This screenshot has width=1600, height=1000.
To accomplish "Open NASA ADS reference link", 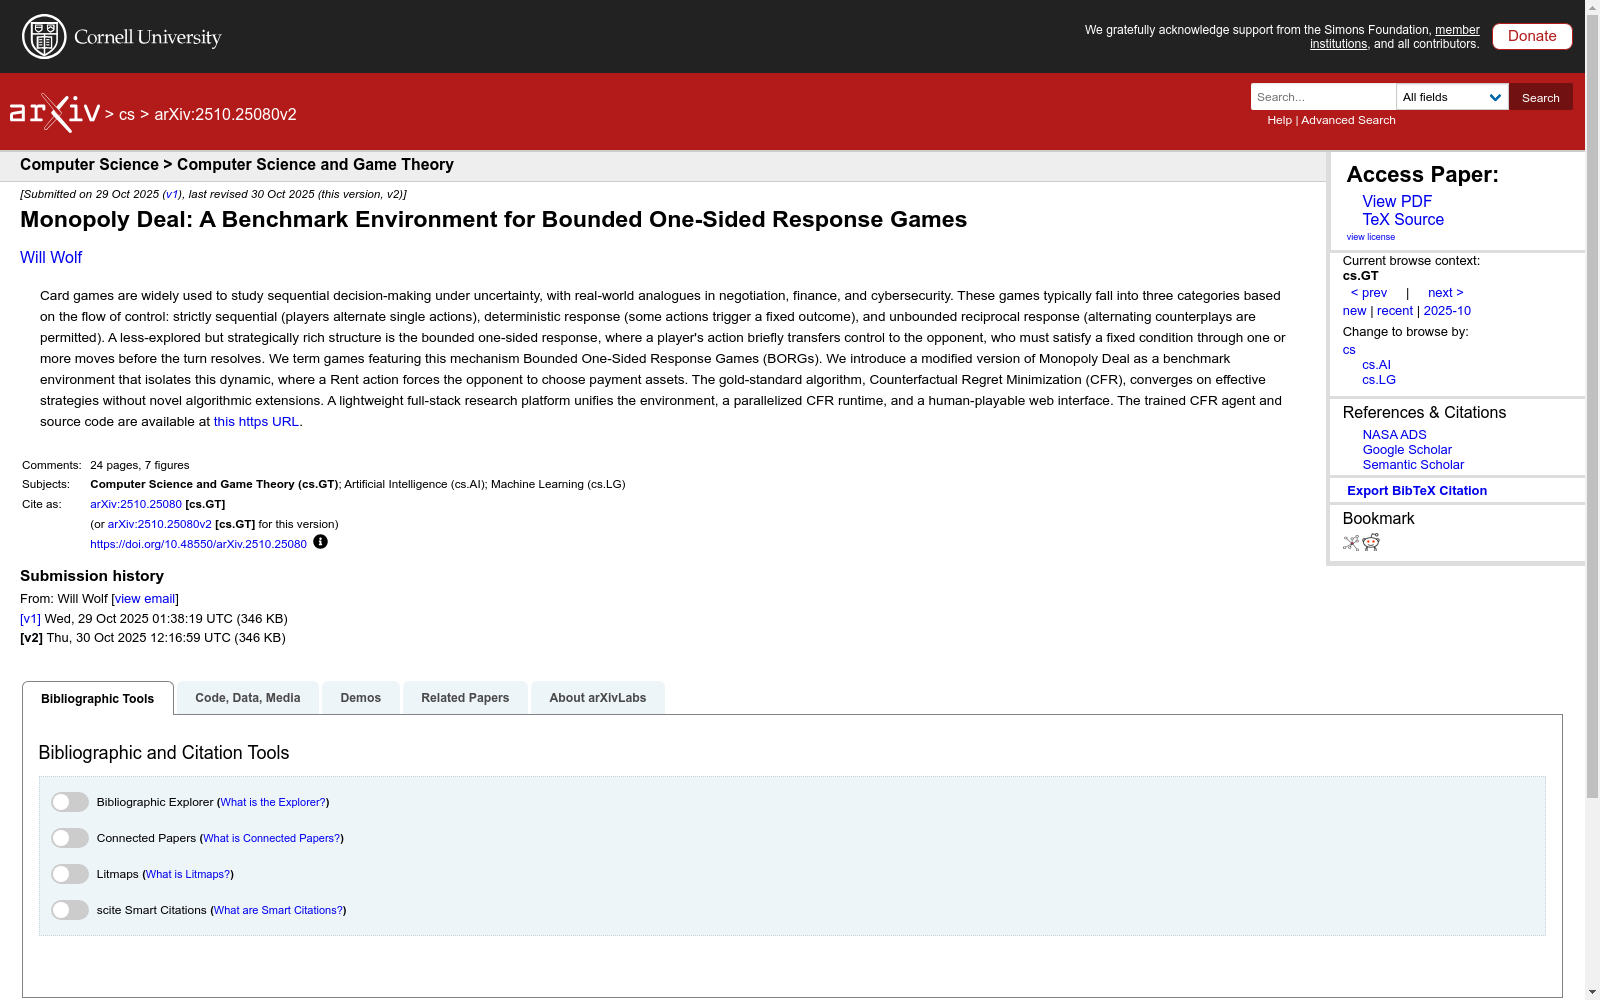I will [x=1394, y=435].
